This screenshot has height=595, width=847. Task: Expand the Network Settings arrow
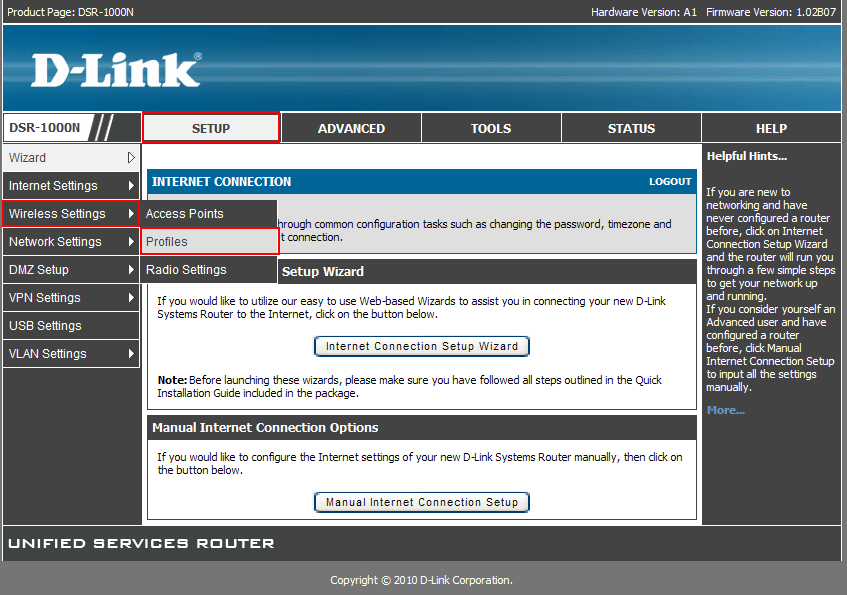131,242
